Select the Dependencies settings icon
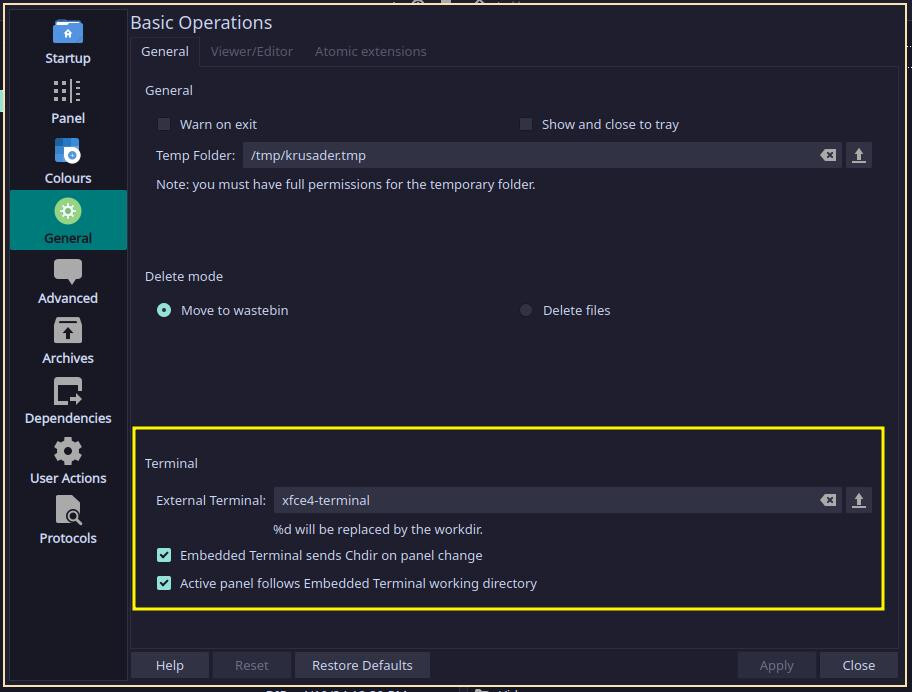Image resolution: width=912 pixels, height=692 pixels. 68,401
